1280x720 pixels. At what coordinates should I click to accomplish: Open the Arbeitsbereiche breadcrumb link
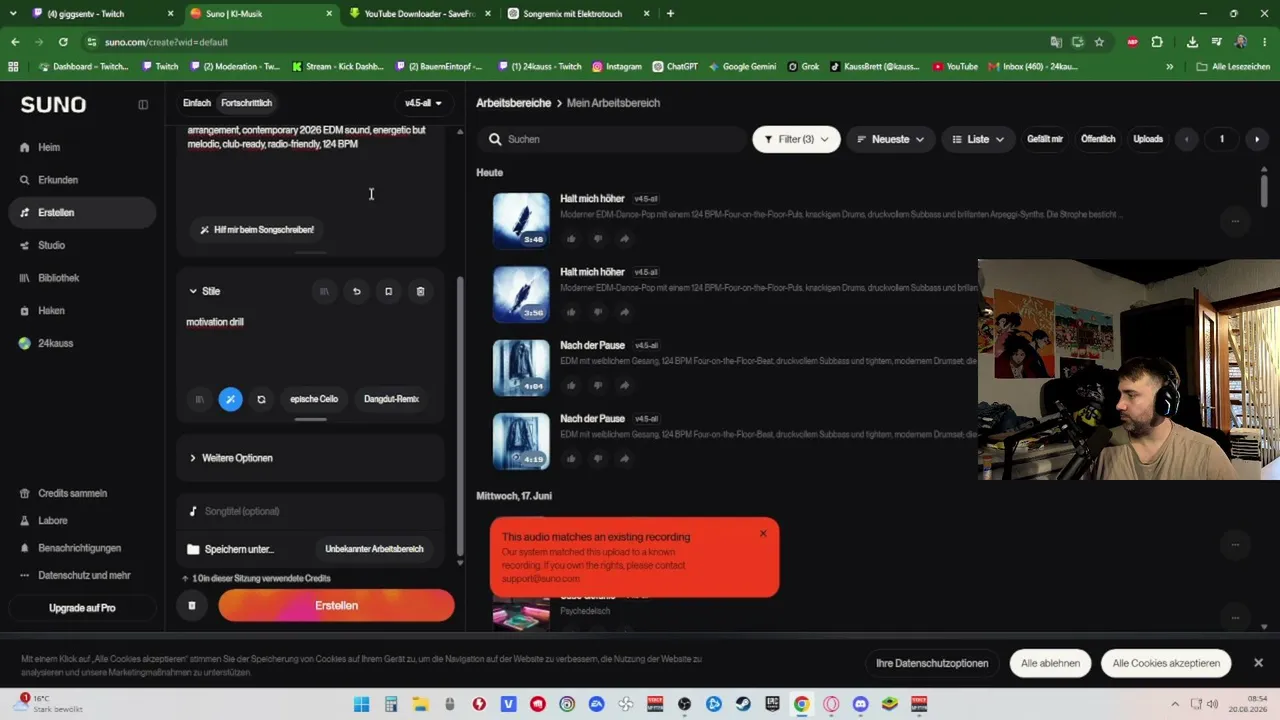[514, 103]
